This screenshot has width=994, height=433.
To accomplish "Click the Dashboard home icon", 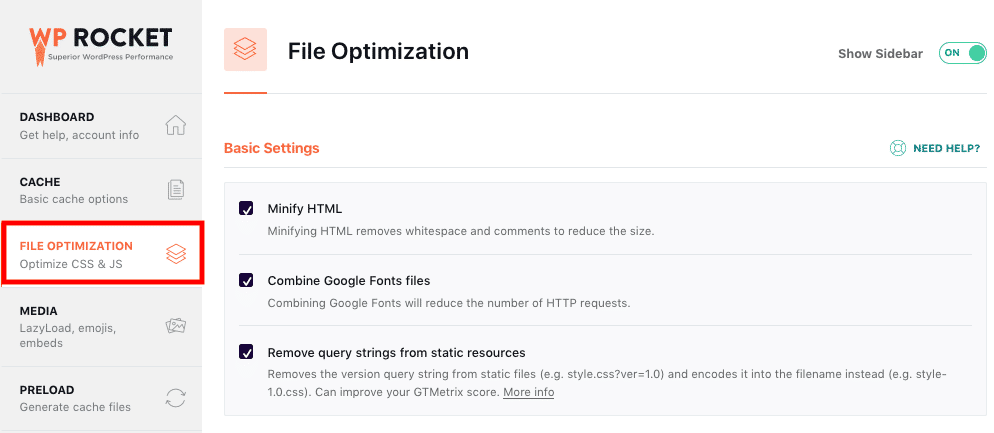I will coord(176,125).
